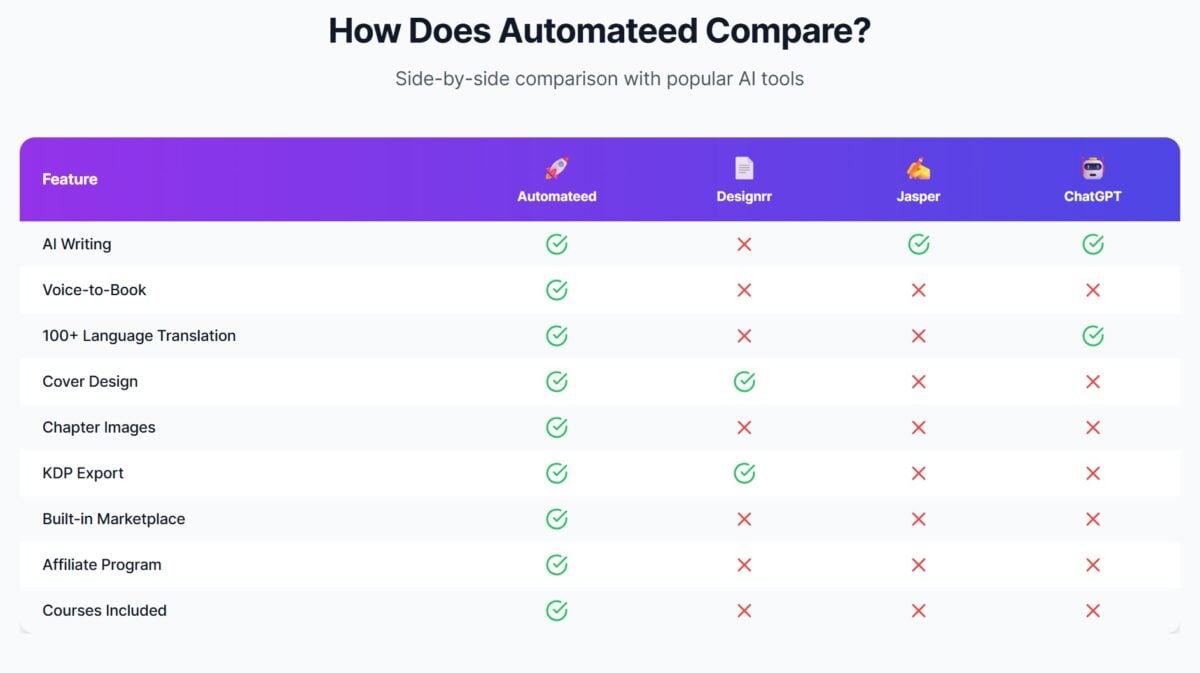Click the Jasper writing hand icon
This screenshot has height=673, width=1200.
pyautogui.click(x=918, y=168)
